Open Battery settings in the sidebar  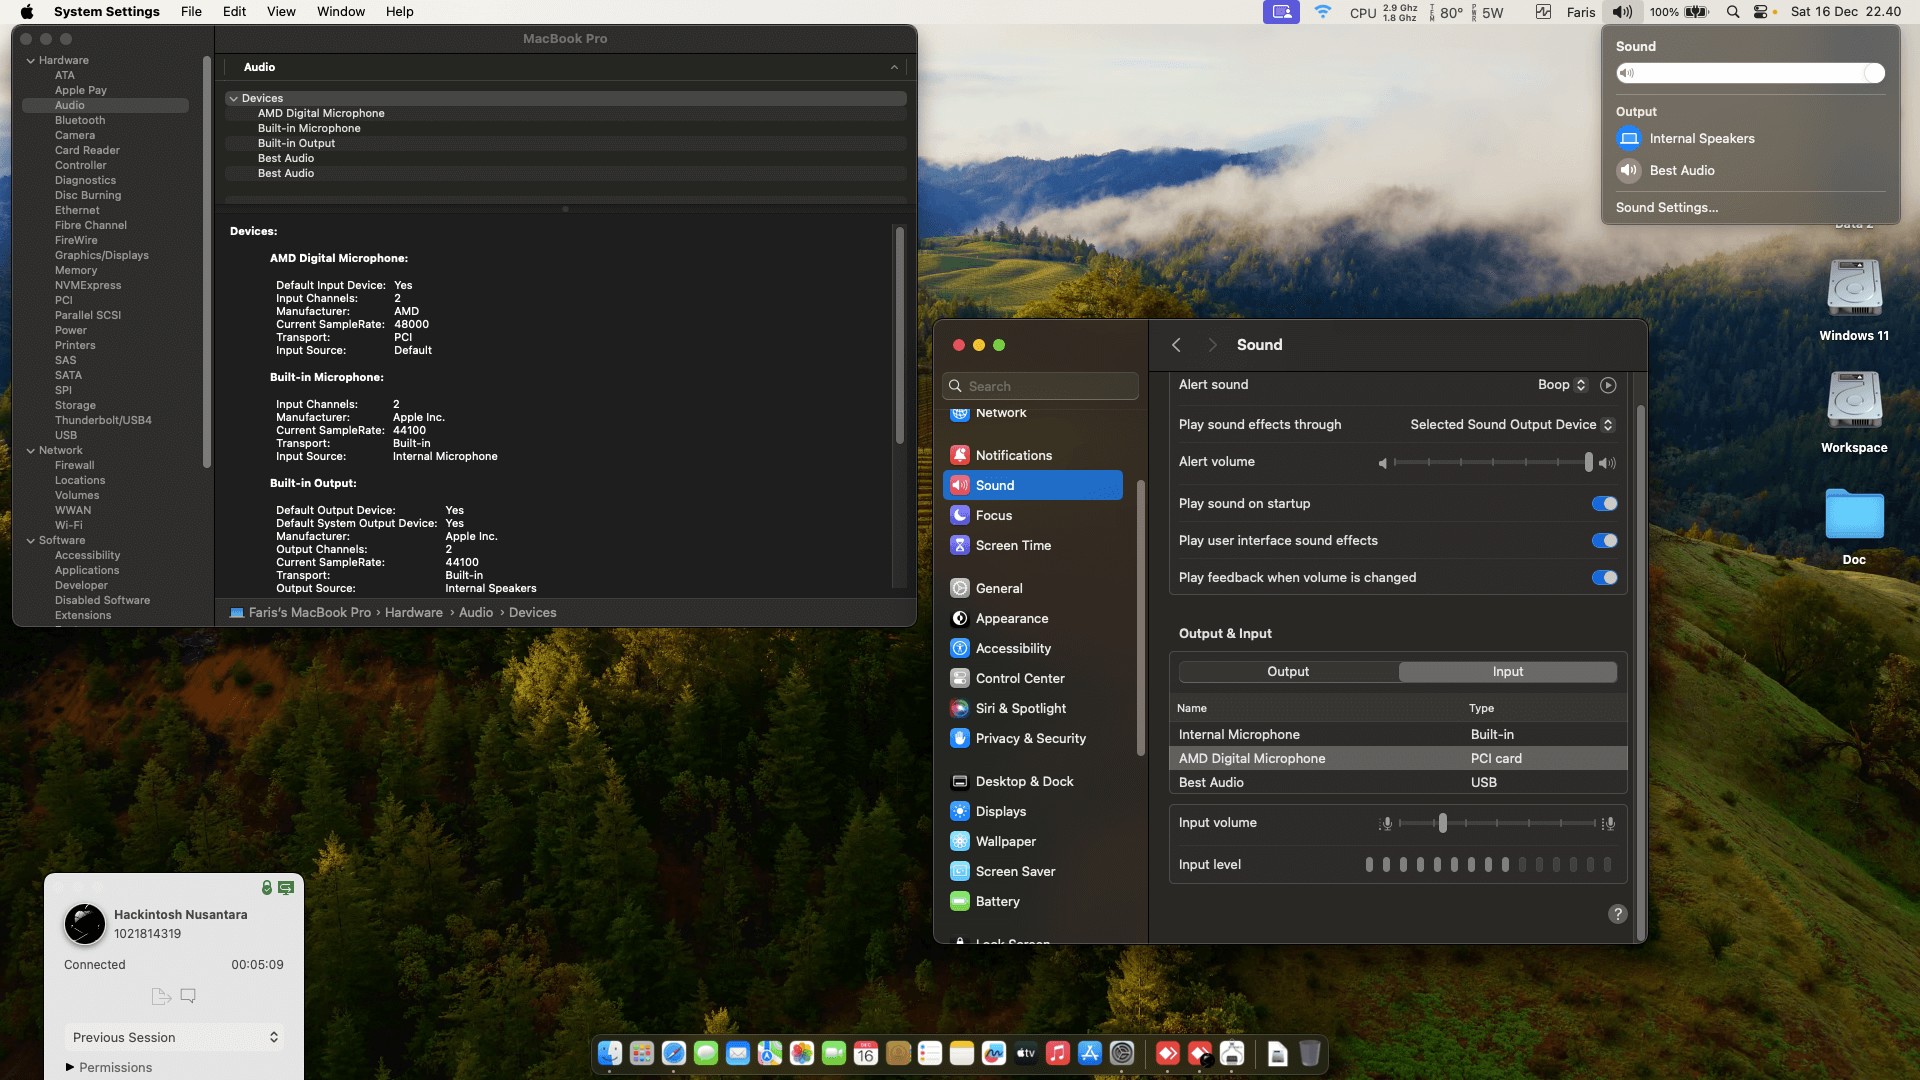tap(997, 901)
